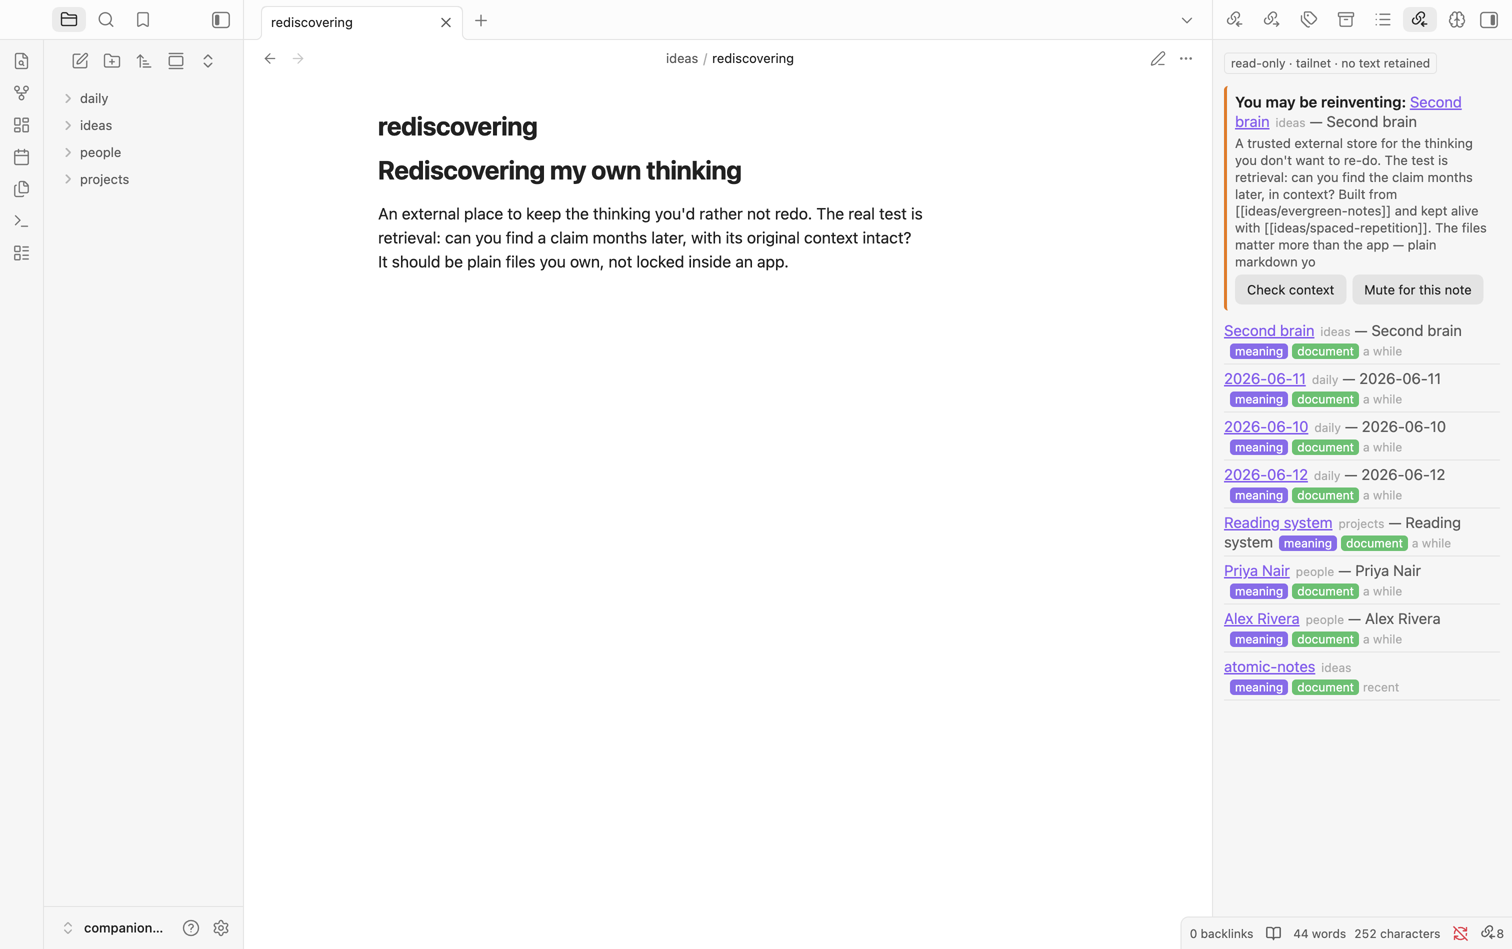1512x949 pixels.
Task: Toggle reading view book icon in status bar
Action: coord(1273,934)
